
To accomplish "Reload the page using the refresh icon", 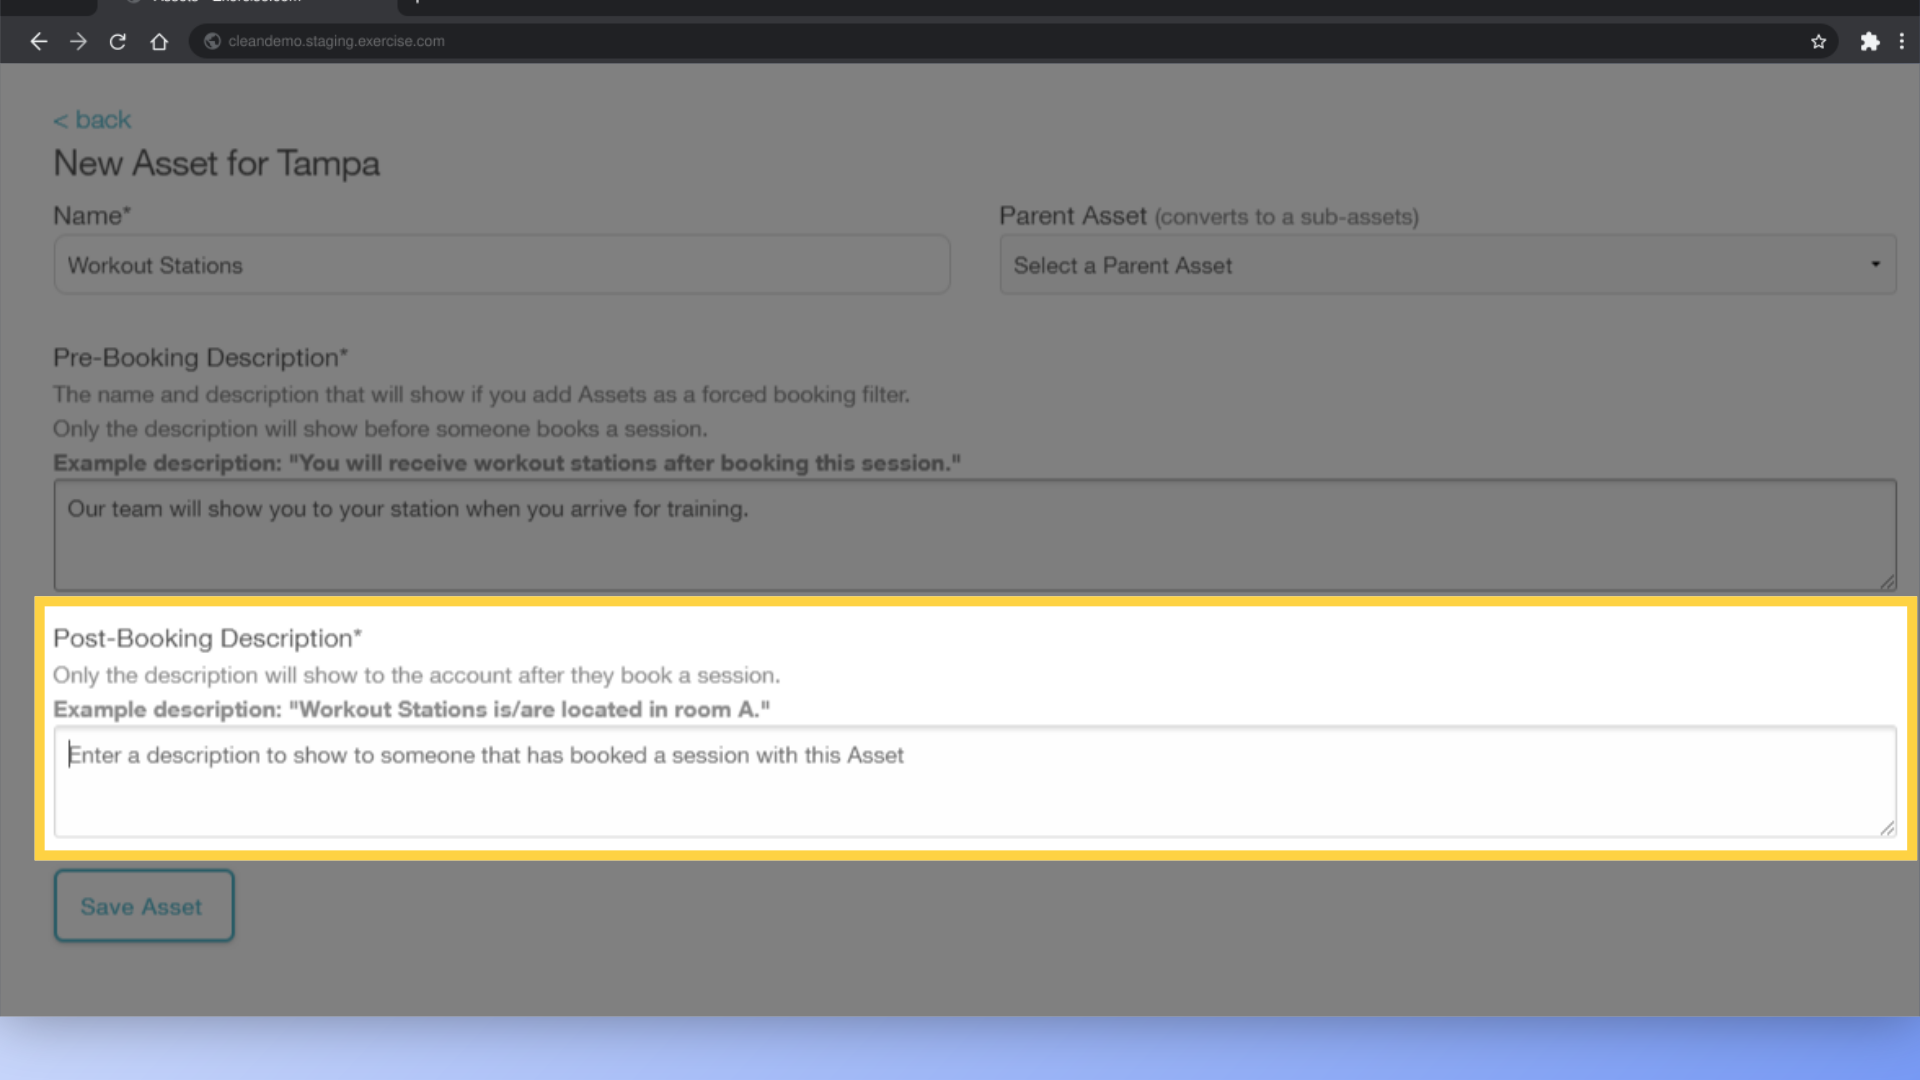I will click(117, 41).
